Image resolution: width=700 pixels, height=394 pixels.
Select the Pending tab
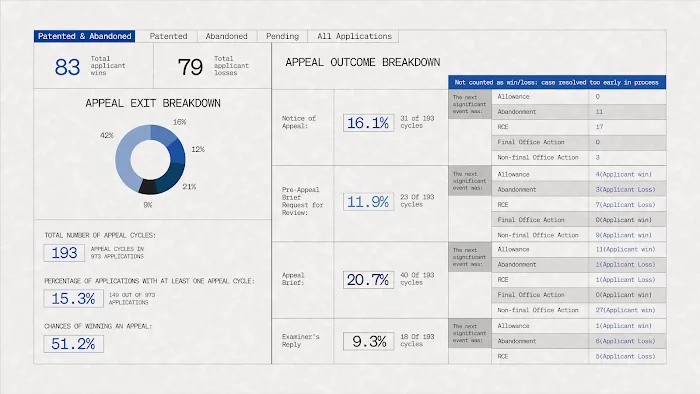[x=282, y=36]
